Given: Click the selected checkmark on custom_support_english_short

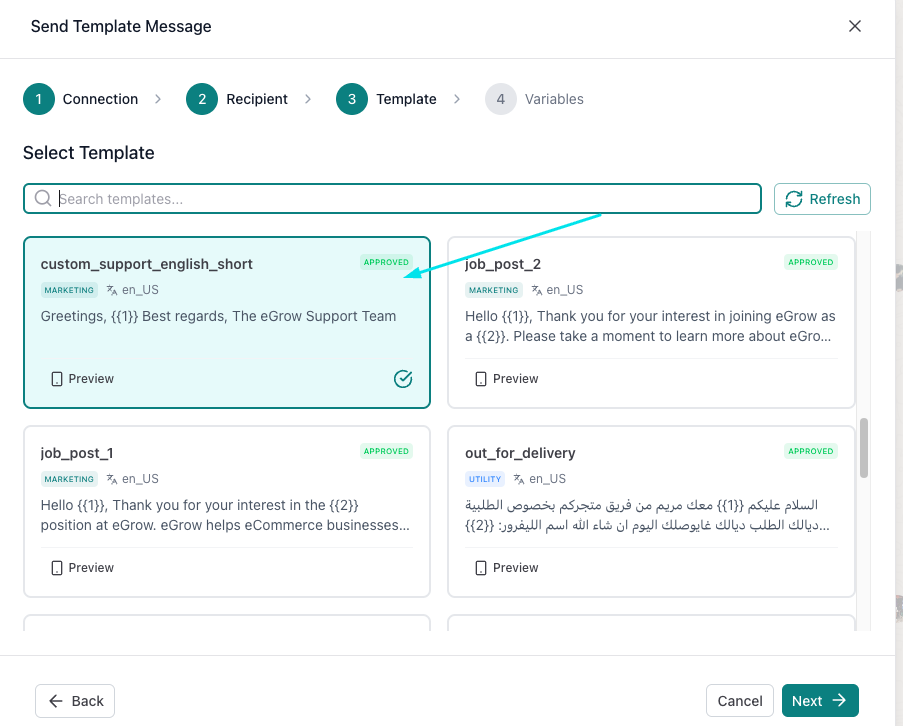Looking at the screenshot, I should click(x=403, y=379).
